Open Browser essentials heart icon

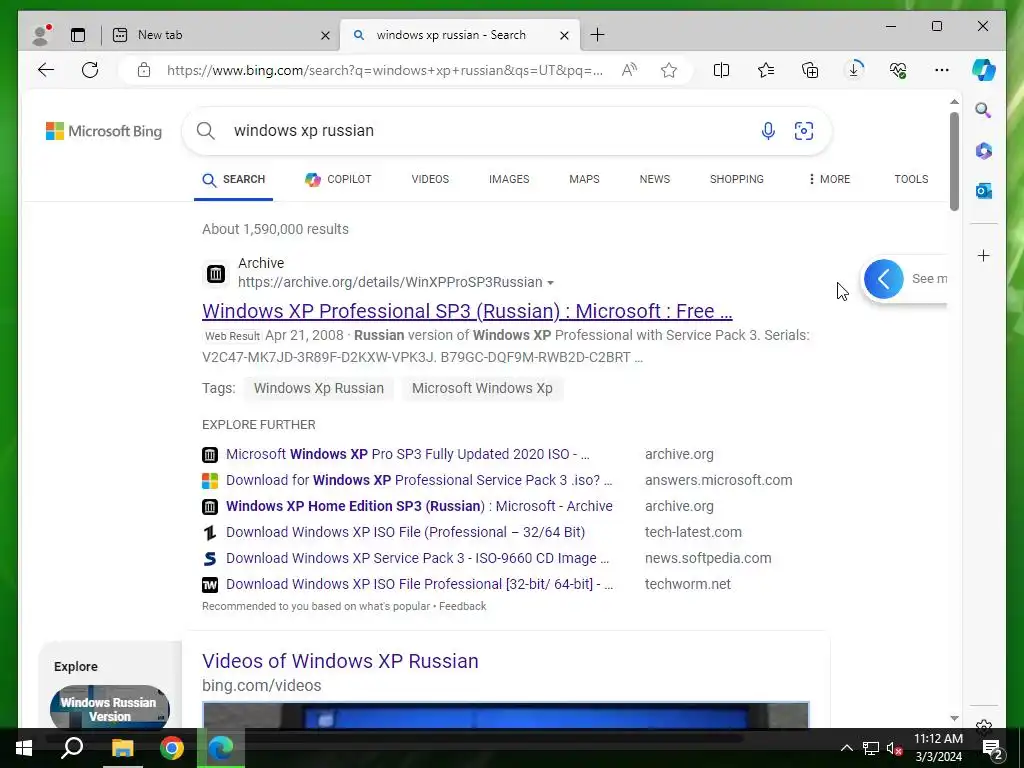[x=898, y=70]
